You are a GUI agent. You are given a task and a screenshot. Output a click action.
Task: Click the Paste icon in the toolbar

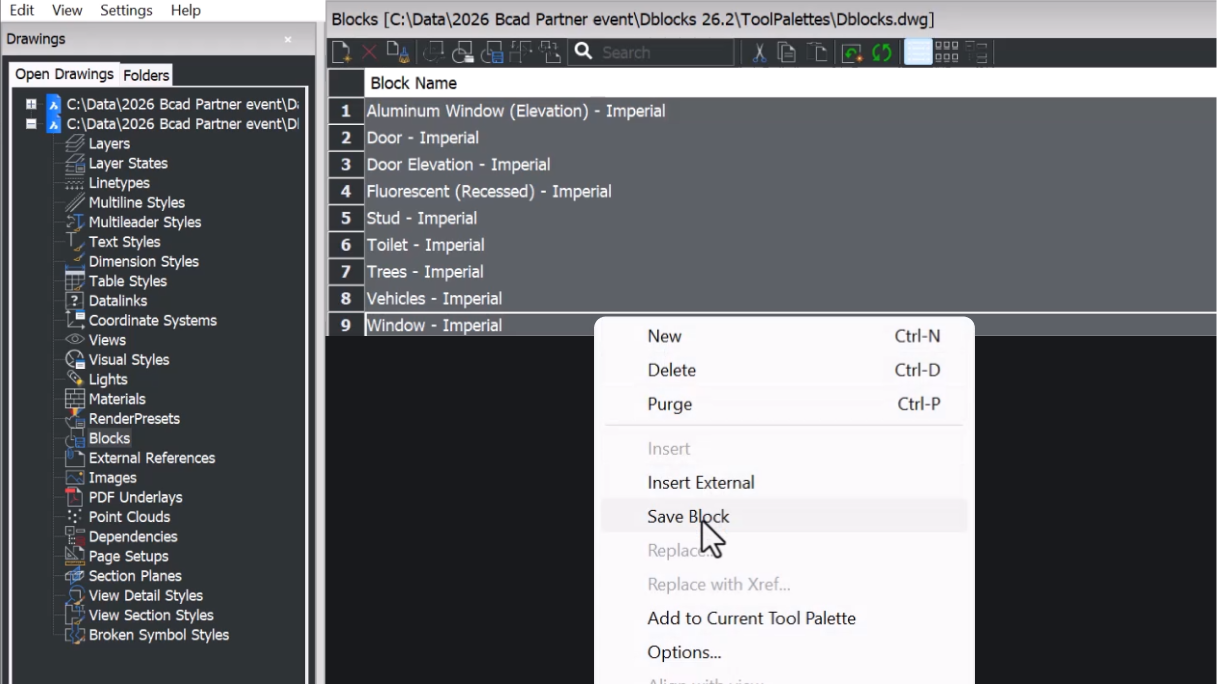[x=817, y=52]
